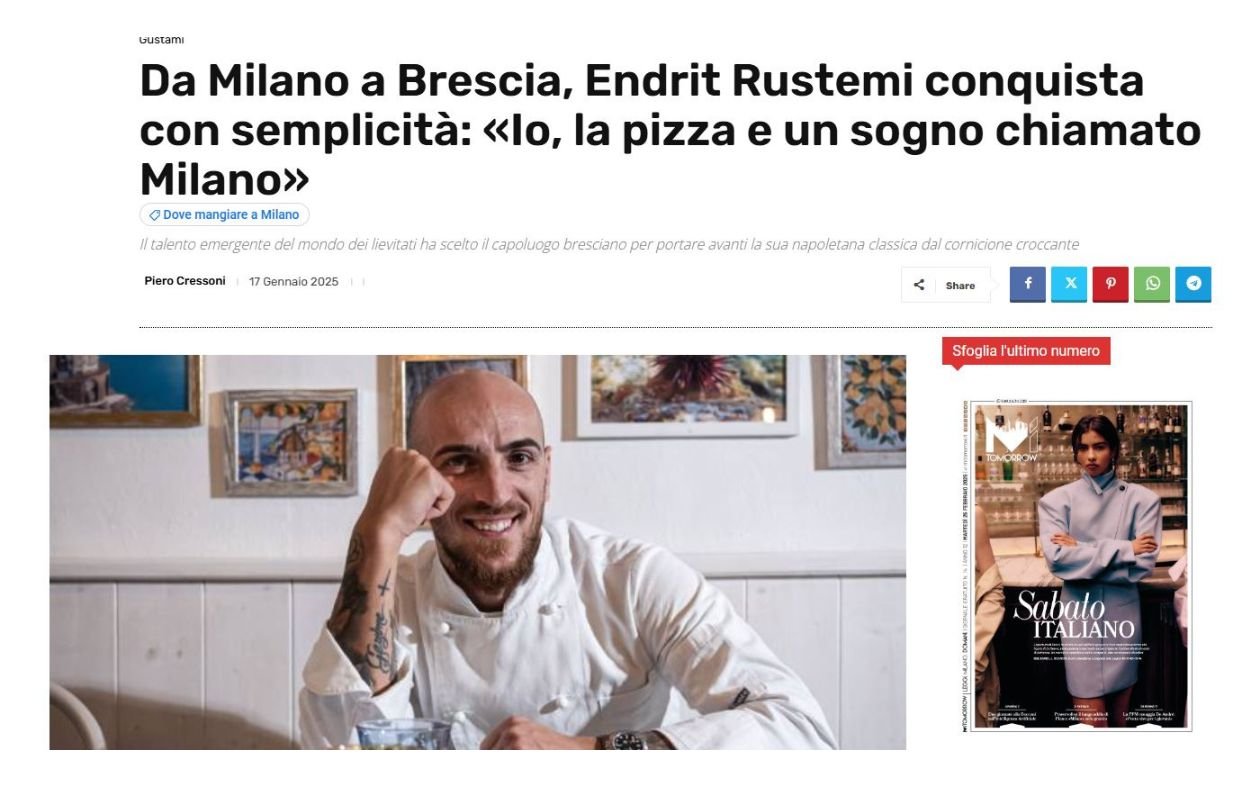Click the italic subtitle about the lievitati talent
The height and width of the screenshot is (787, 1251).
click(x=609, y=245)
